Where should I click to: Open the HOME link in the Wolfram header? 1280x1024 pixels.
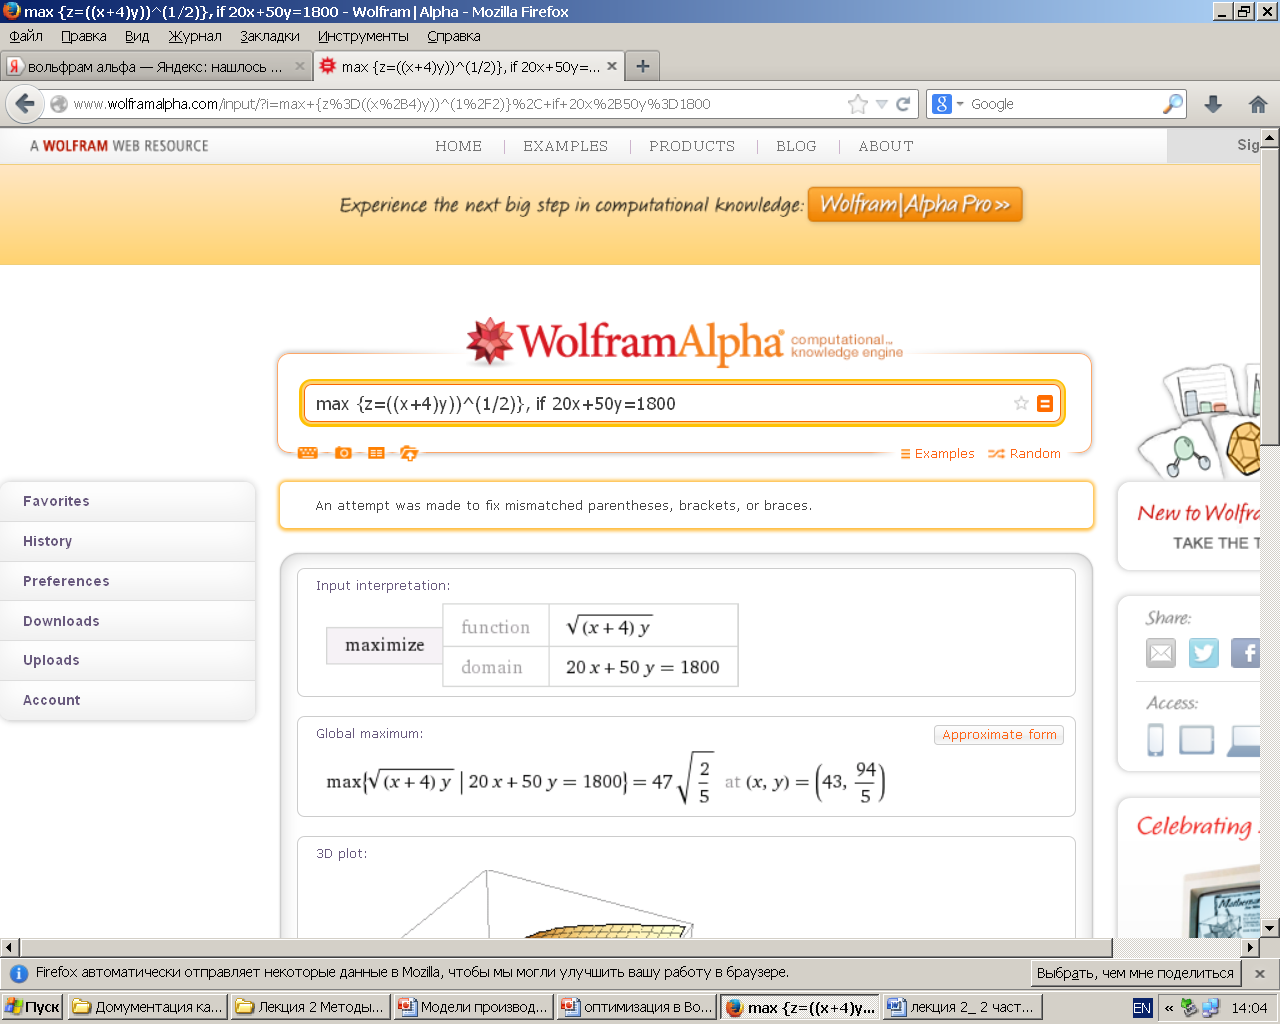[x=458, y=146]
